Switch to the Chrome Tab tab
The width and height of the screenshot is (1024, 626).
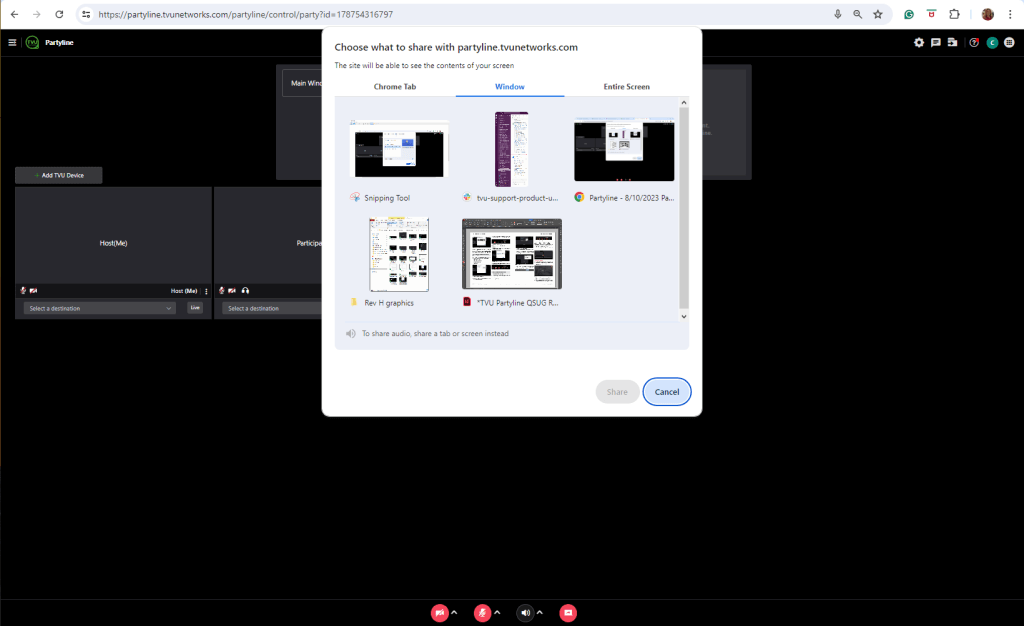click(394, 87)
